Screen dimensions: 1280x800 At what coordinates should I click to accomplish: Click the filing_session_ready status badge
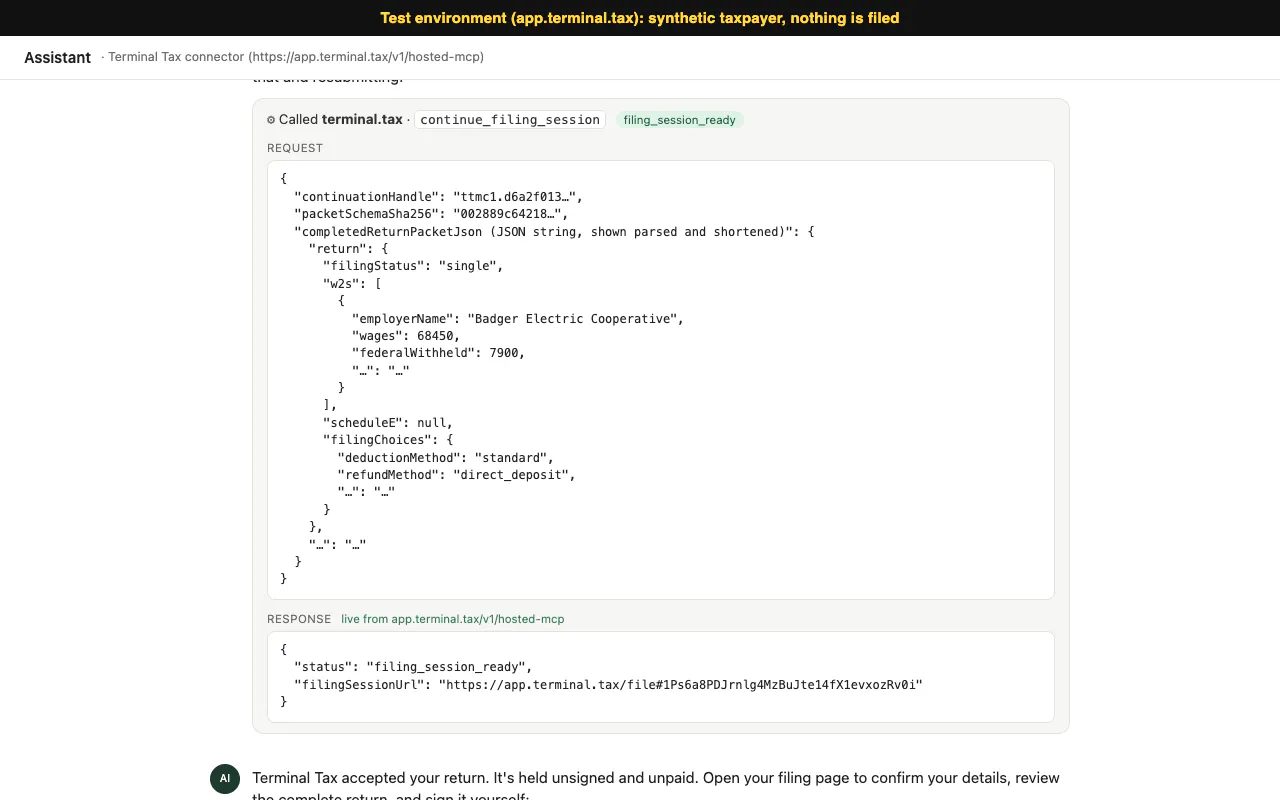680,120
